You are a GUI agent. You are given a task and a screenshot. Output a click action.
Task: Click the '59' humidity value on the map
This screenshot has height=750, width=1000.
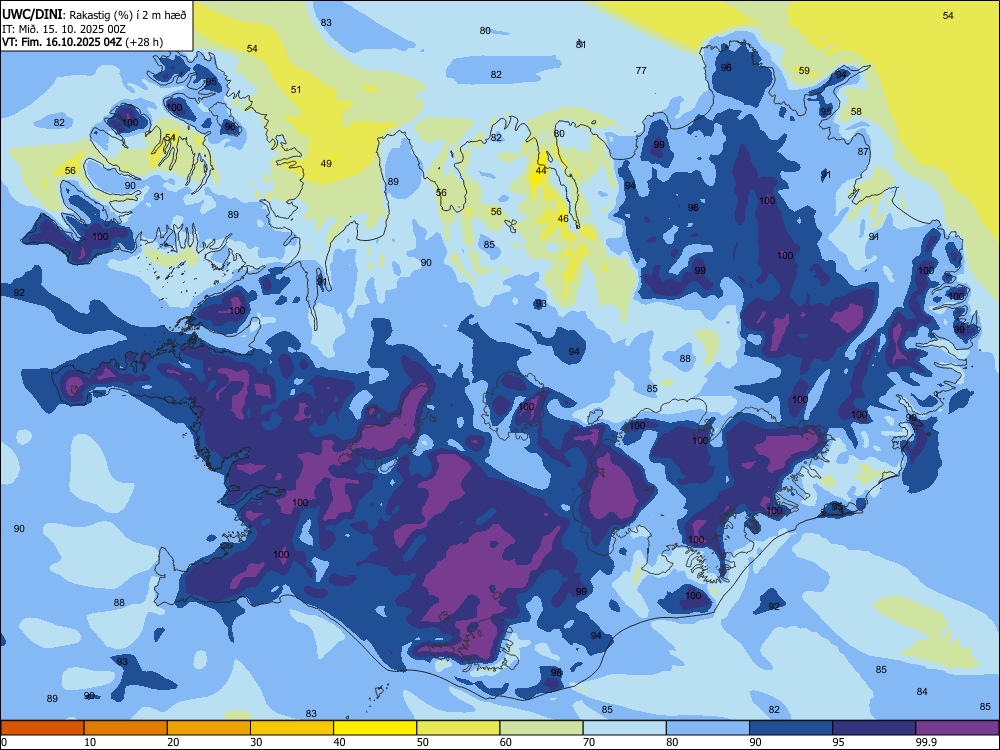tap(804, 70)
